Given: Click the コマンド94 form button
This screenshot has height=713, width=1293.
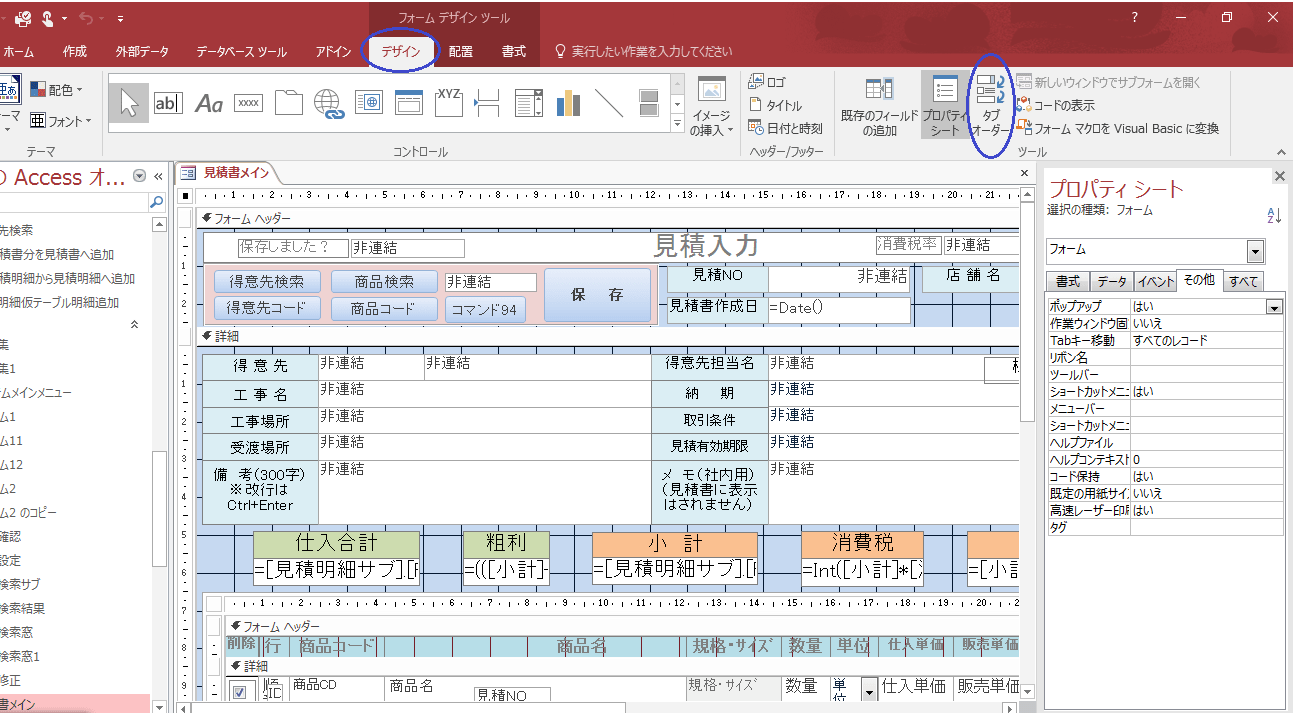Looking at the screenshot, I should tap(484, 310).
